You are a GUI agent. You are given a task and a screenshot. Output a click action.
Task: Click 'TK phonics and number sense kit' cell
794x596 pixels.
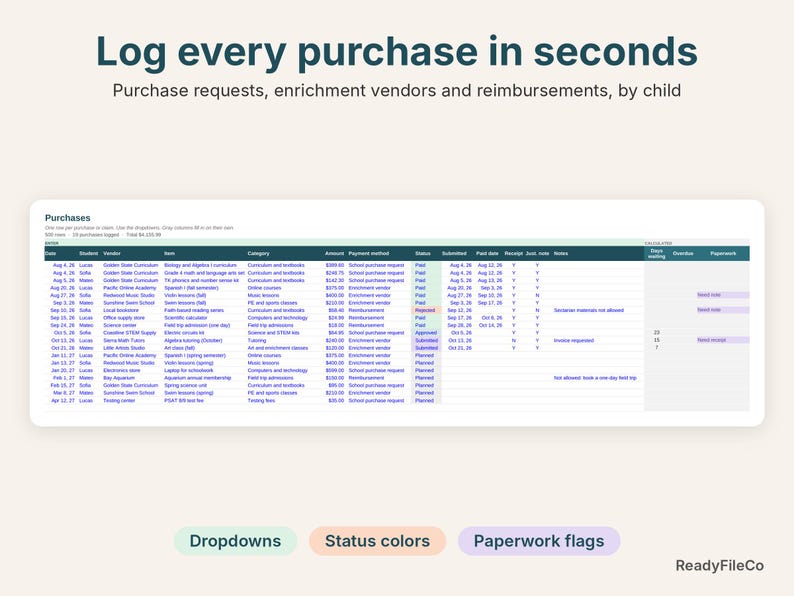[201, 280]
